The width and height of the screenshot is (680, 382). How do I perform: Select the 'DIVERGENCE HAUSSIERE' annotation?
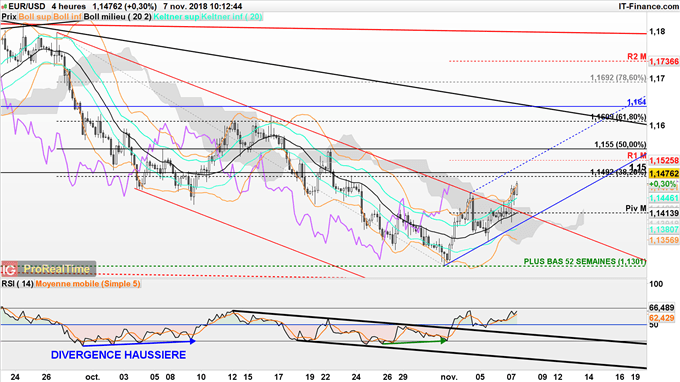coord(118,355)
